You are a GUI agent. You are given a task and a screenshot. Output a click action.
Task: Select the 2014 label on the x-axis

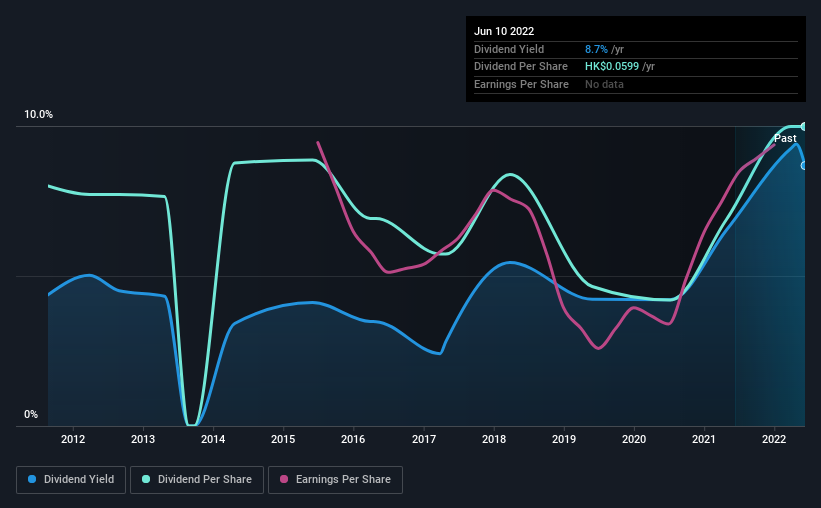(213, 439)
